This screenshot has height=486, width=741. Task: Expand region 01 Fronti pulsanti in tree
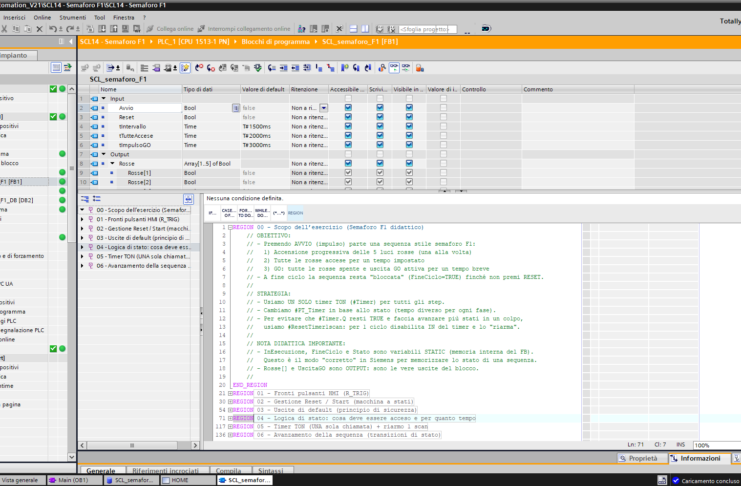(x=83, y=219)
